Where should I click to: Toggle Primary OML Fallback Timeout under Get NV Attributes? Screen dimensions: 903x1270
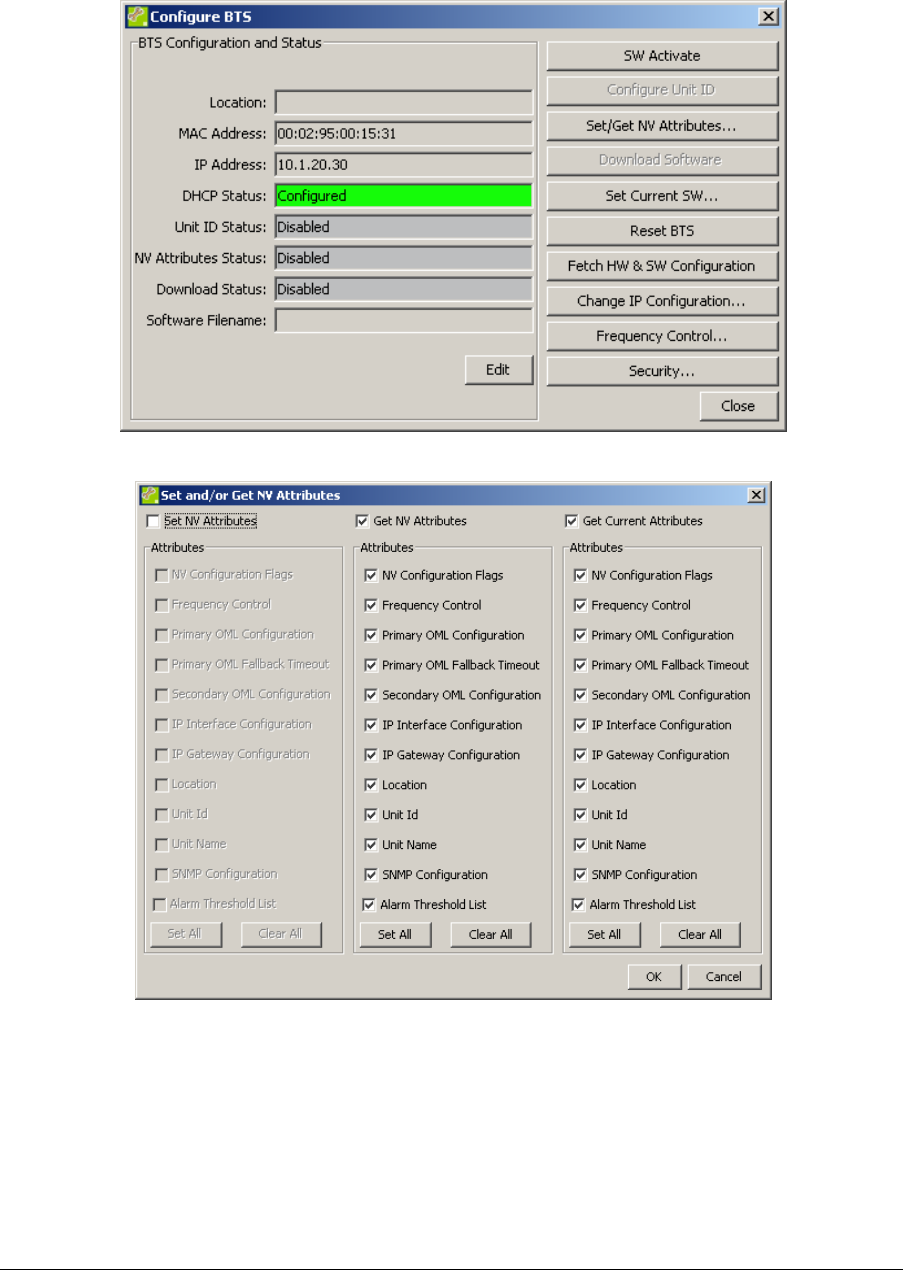tap(371, 666)
